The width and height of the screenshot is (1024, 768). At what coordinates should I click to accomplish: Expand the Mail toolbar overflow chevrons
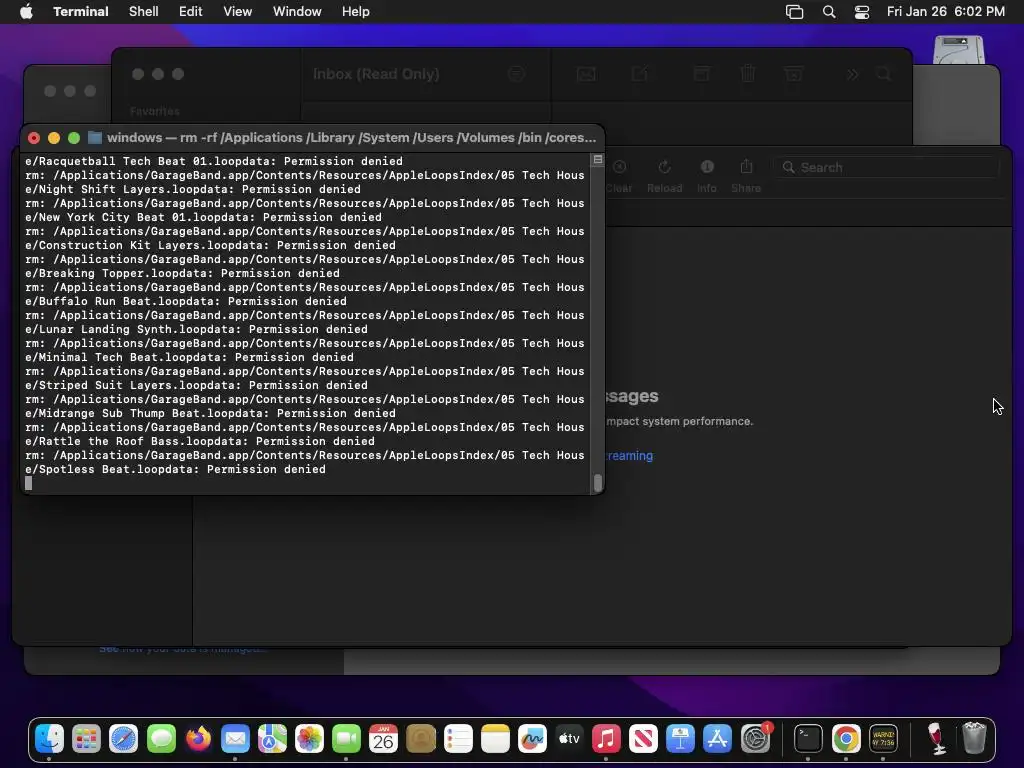pos(852,74)
